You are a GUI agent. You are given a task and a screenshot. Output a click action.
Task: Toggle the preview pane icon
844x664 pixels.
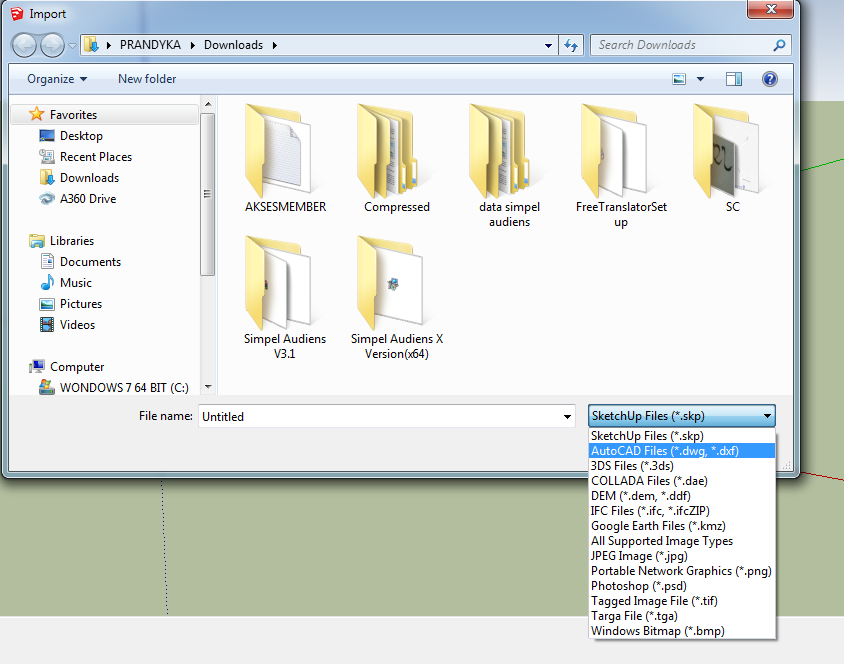(x=734, y=80)
